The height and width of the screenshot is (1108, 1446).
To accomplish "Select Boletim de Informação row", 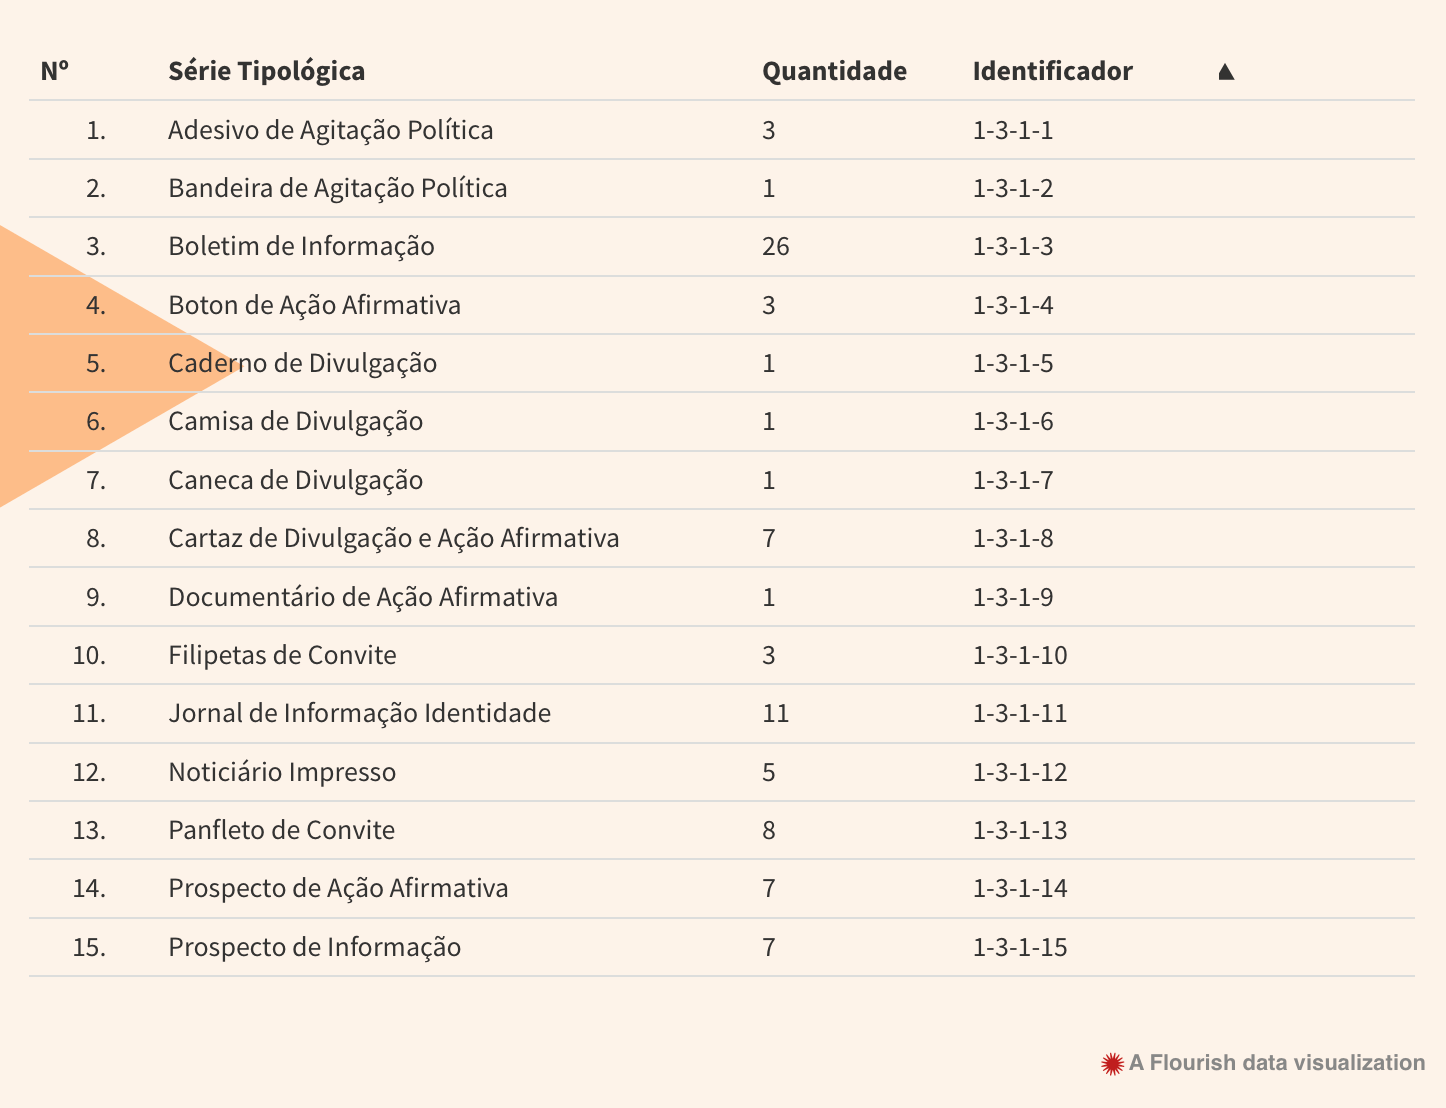I will pos(301,246).
